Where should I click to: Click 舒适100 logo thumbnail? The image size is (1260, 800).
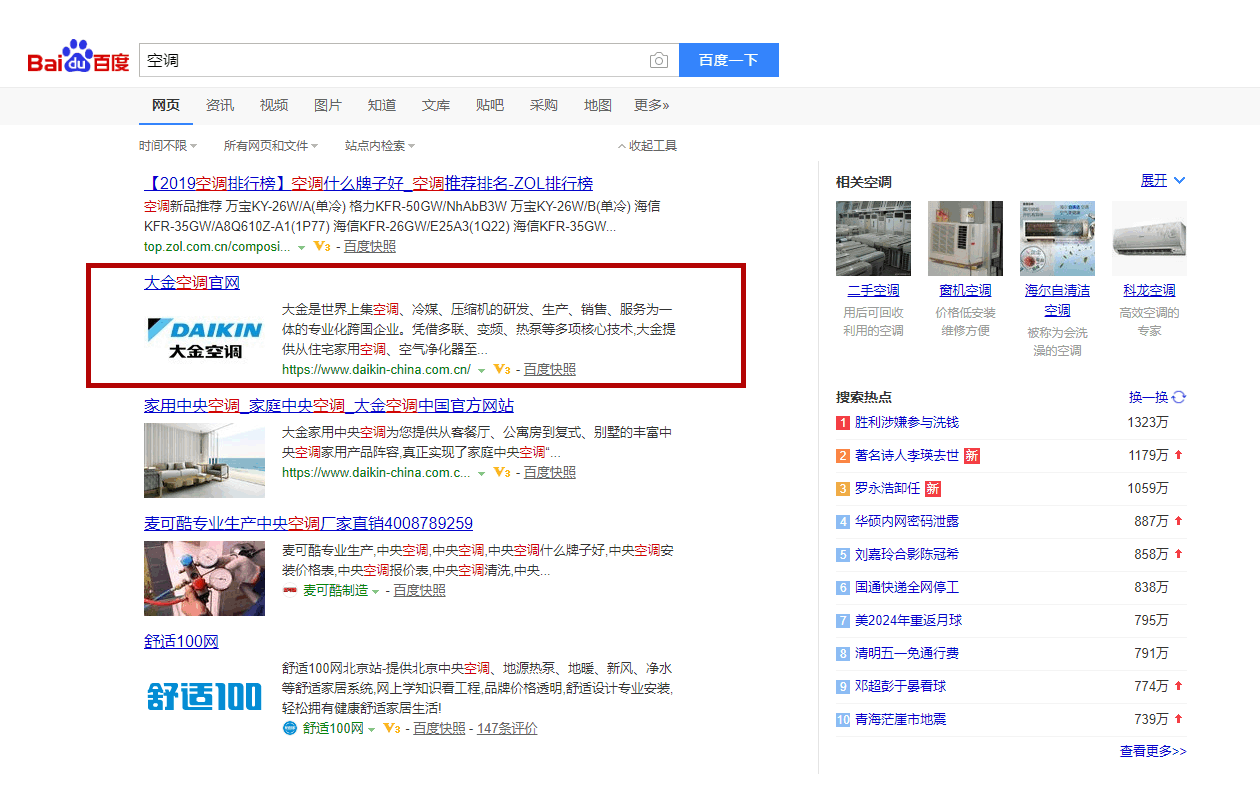[x=205, y=696]
